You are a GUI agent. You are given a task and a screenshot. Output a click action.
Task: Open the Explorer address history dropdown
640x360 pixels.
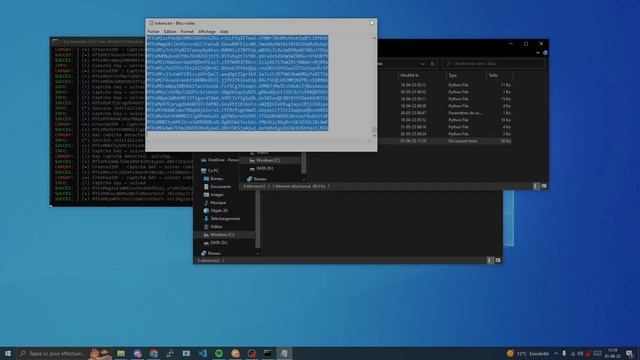pos(422,64)
